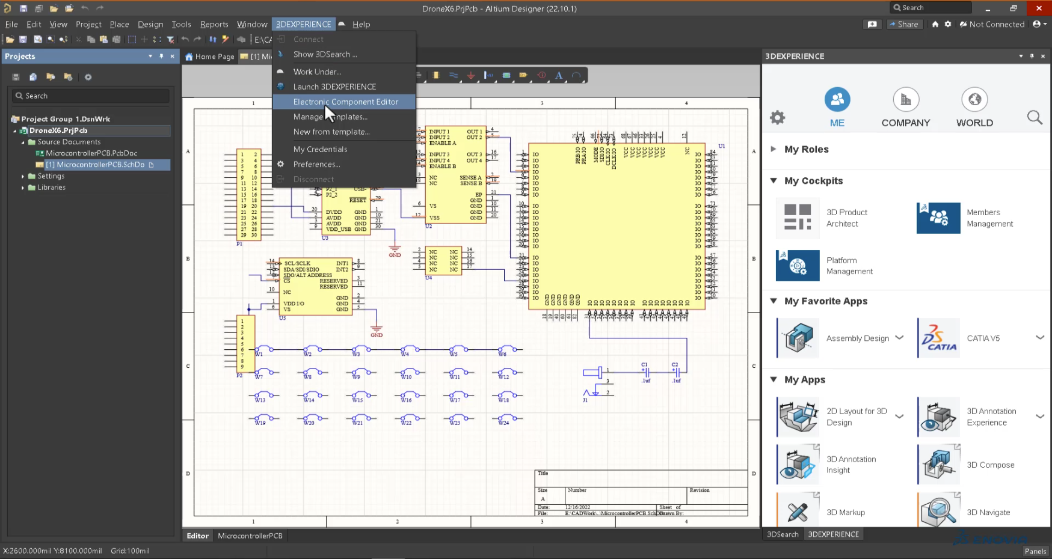Expand 3D Annotation Experience chevron
Screen dimensions: 1052x559
tap(1040, 417)
